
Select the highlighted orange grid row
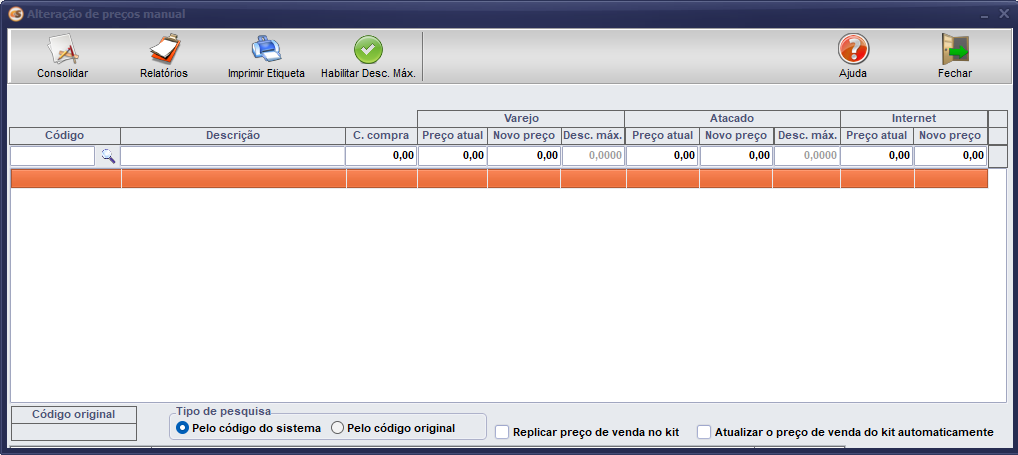498,179
